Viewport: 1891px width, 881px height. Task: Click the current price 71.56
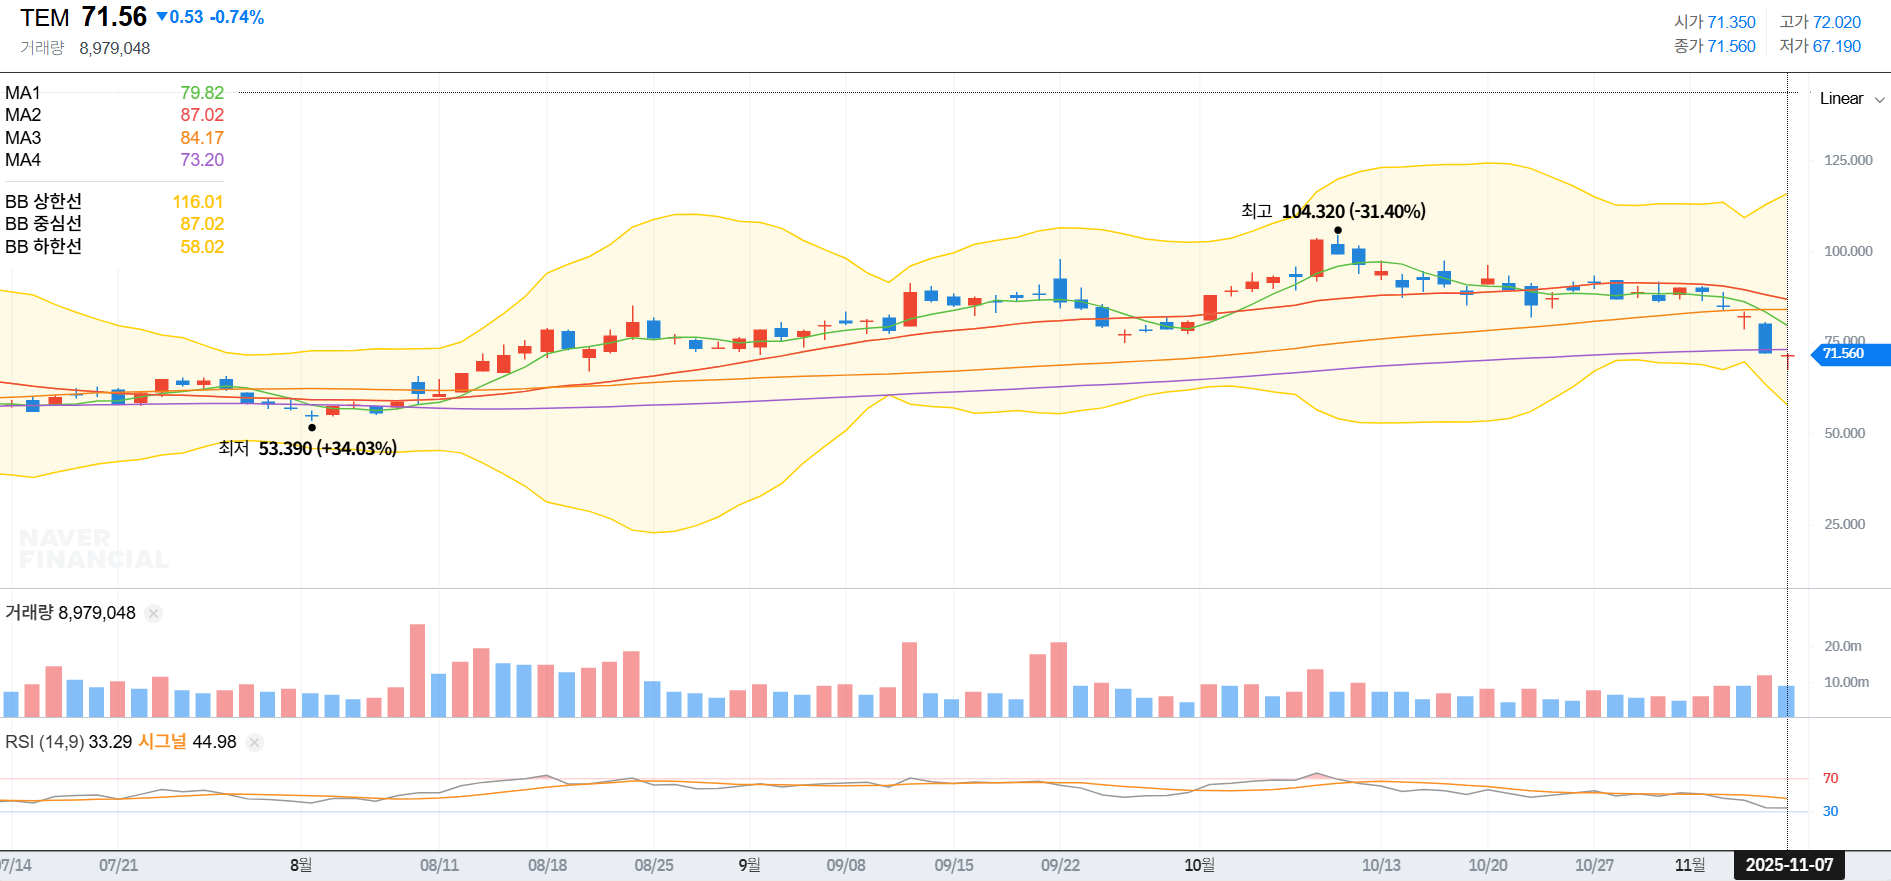pyautogui.click(x=114, y=17)
